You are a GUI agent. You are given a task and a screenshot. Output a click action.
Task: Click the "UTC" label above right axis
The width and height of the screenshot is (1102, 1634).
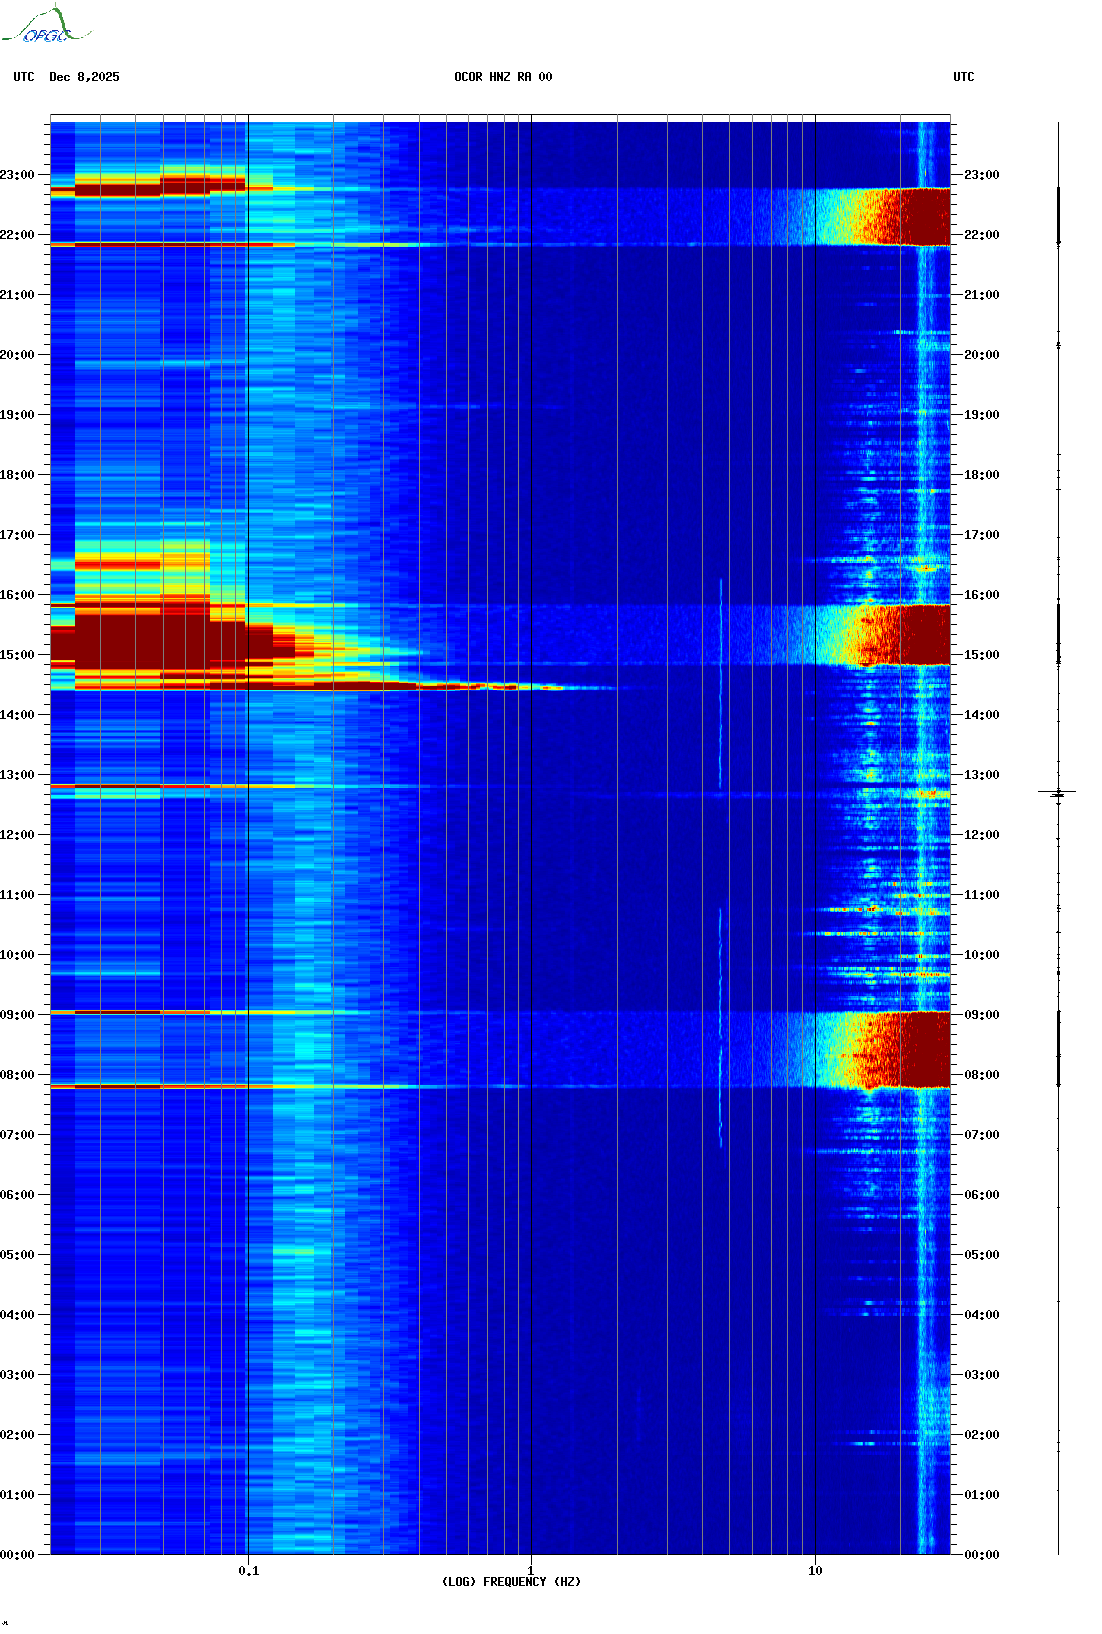point(964,77)
